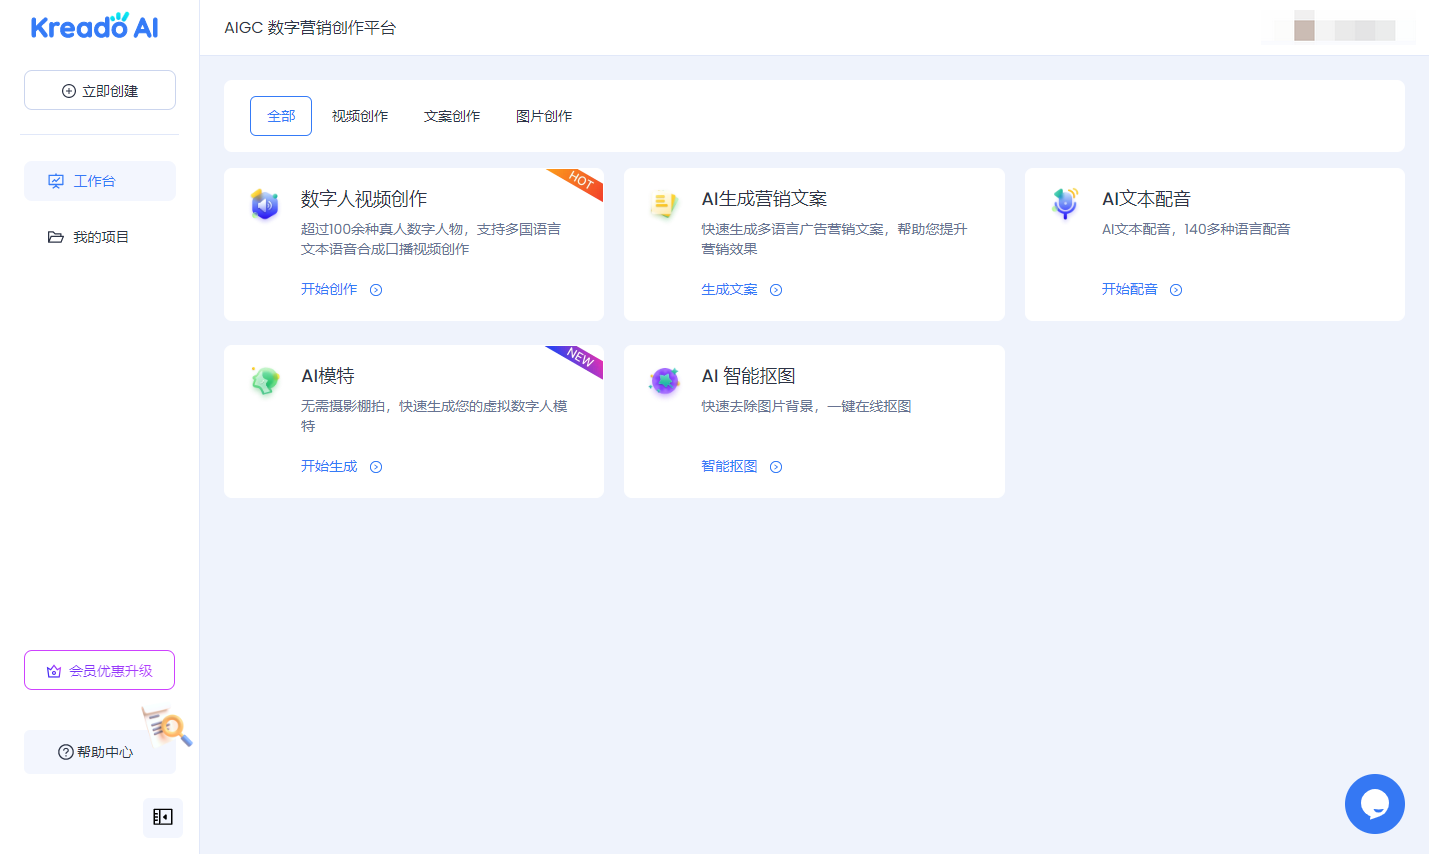Open the 生成文案 arrow circle
This screenshot has width=1429, height=854.
pos(776,289)
